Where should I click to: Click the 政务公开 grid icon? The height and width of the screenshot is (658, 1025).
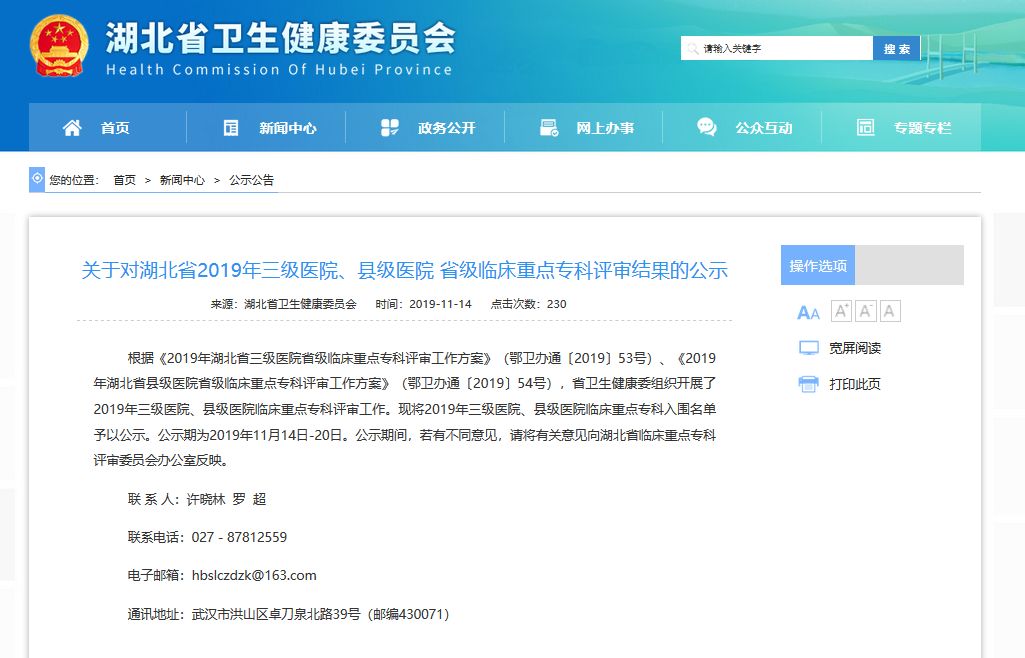coord(390,127)
